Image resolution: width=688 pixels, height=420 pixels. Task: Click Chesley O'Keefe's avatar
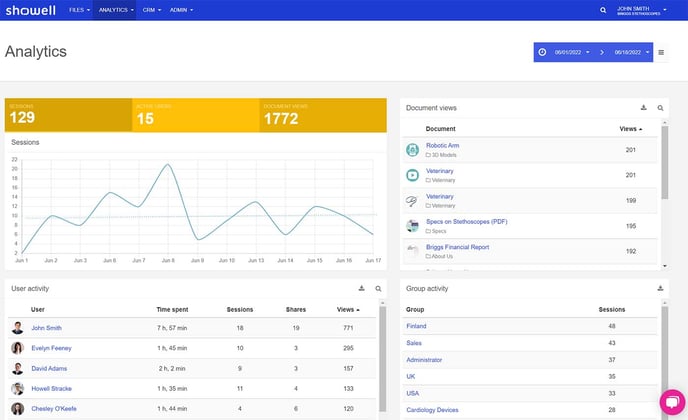point(18,409)
